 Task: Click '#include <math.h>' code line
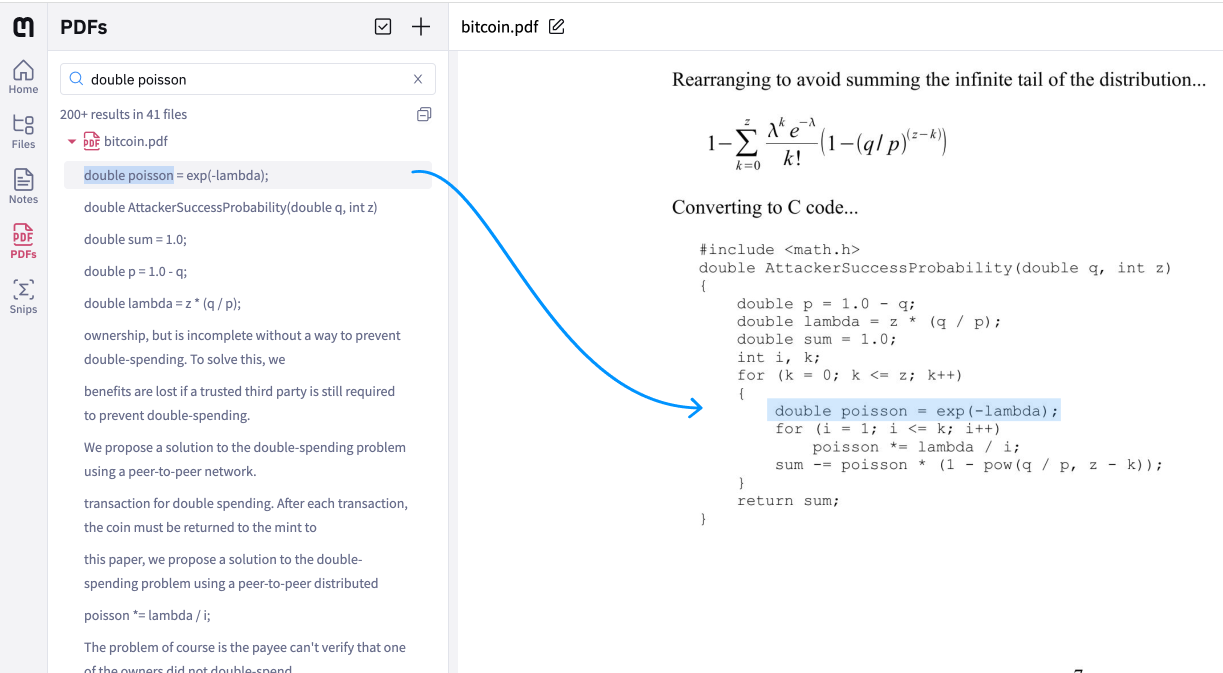779,250
